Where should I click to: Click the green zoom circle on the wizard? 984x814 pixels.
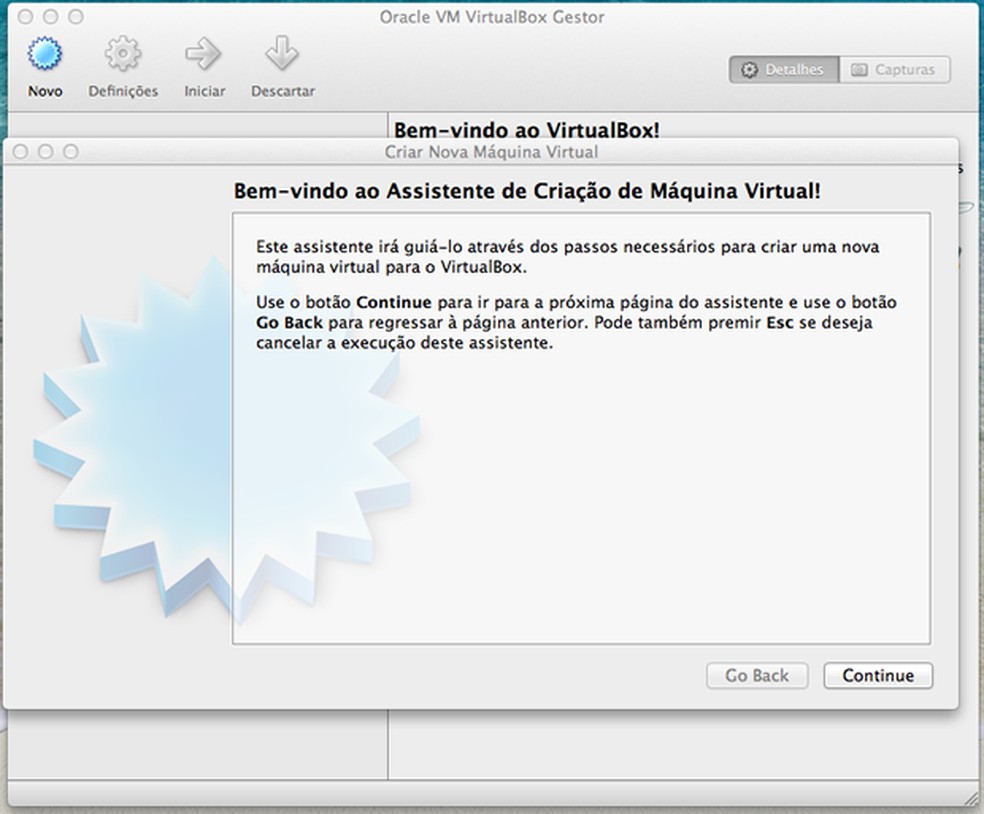coord(68,152)
